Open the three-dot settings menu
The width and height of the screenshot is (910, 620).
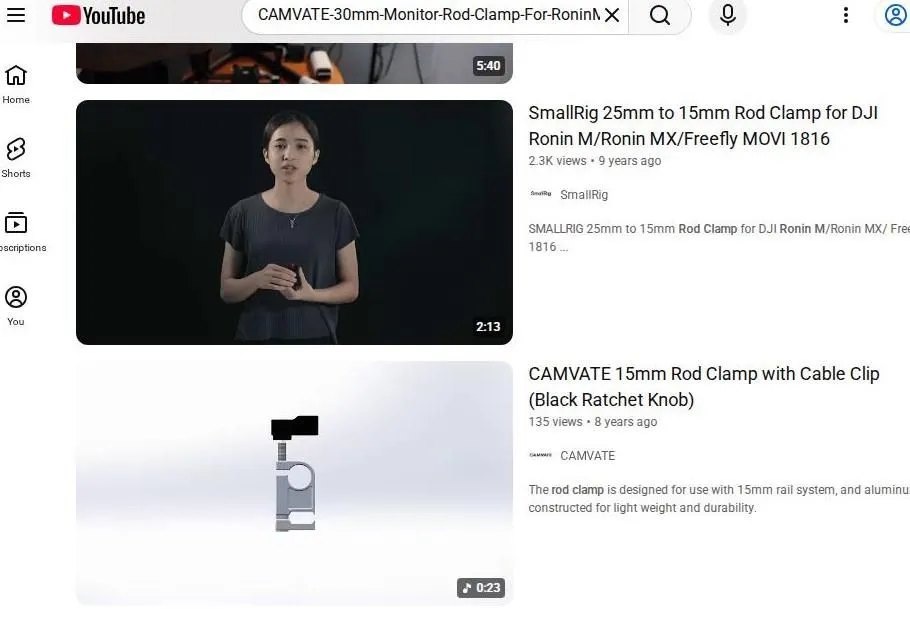tap(845, 15)
